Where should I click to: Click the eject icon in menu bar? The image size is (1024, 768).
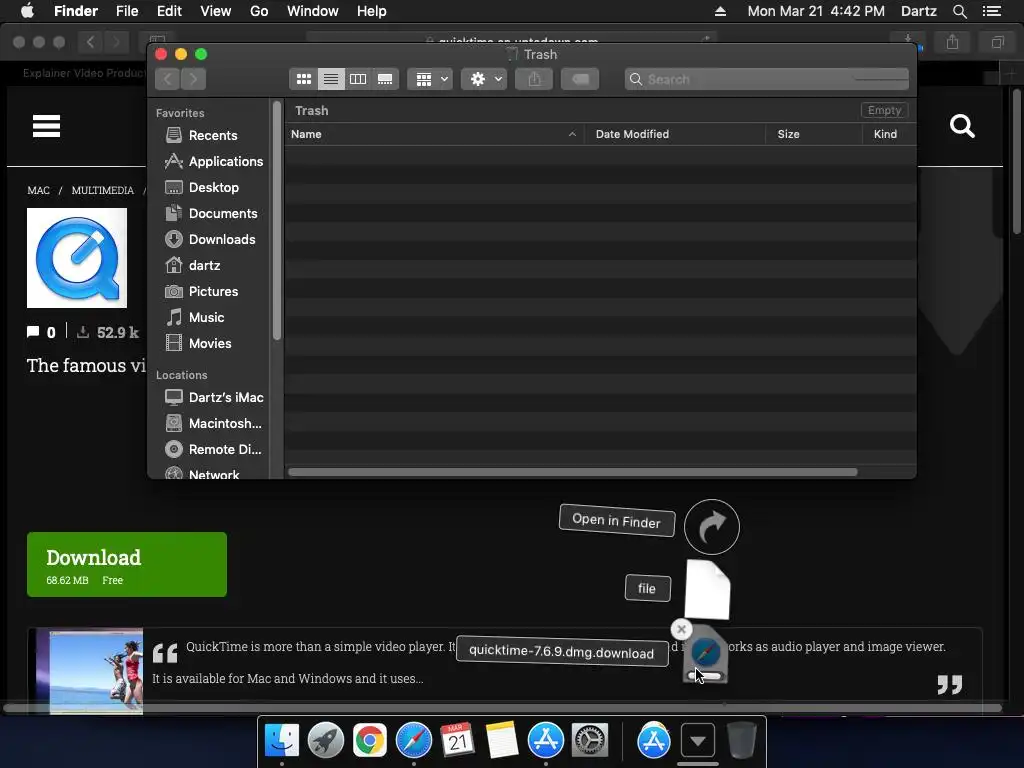[x=720, y=11]
